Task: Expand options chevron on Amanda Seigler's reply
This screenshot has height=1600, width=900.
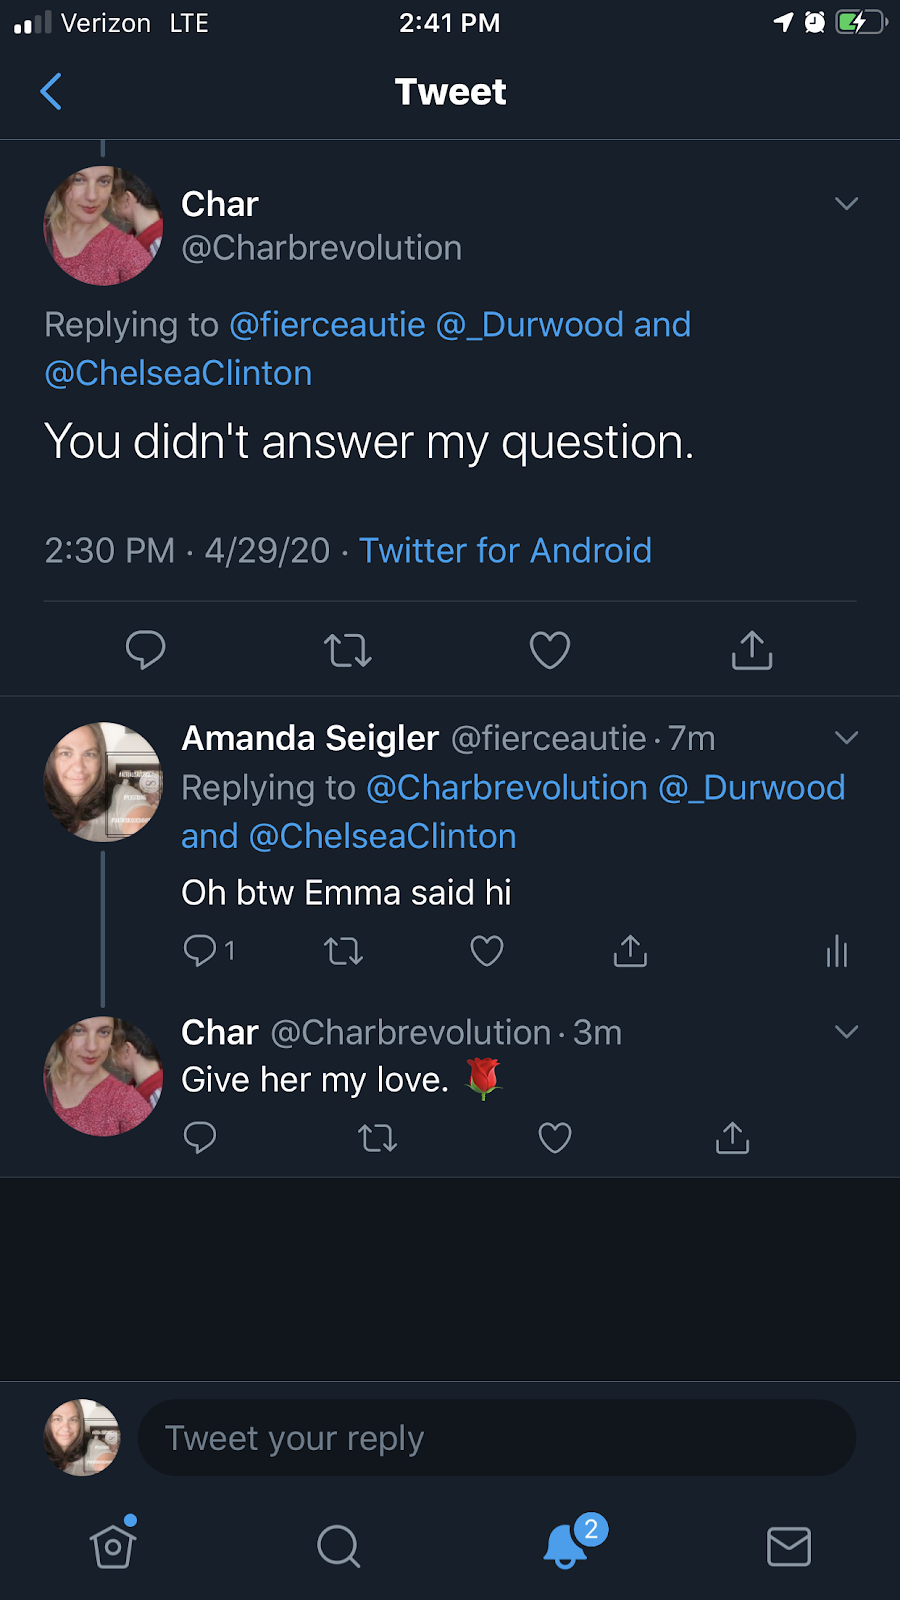Action: (846, 738)
